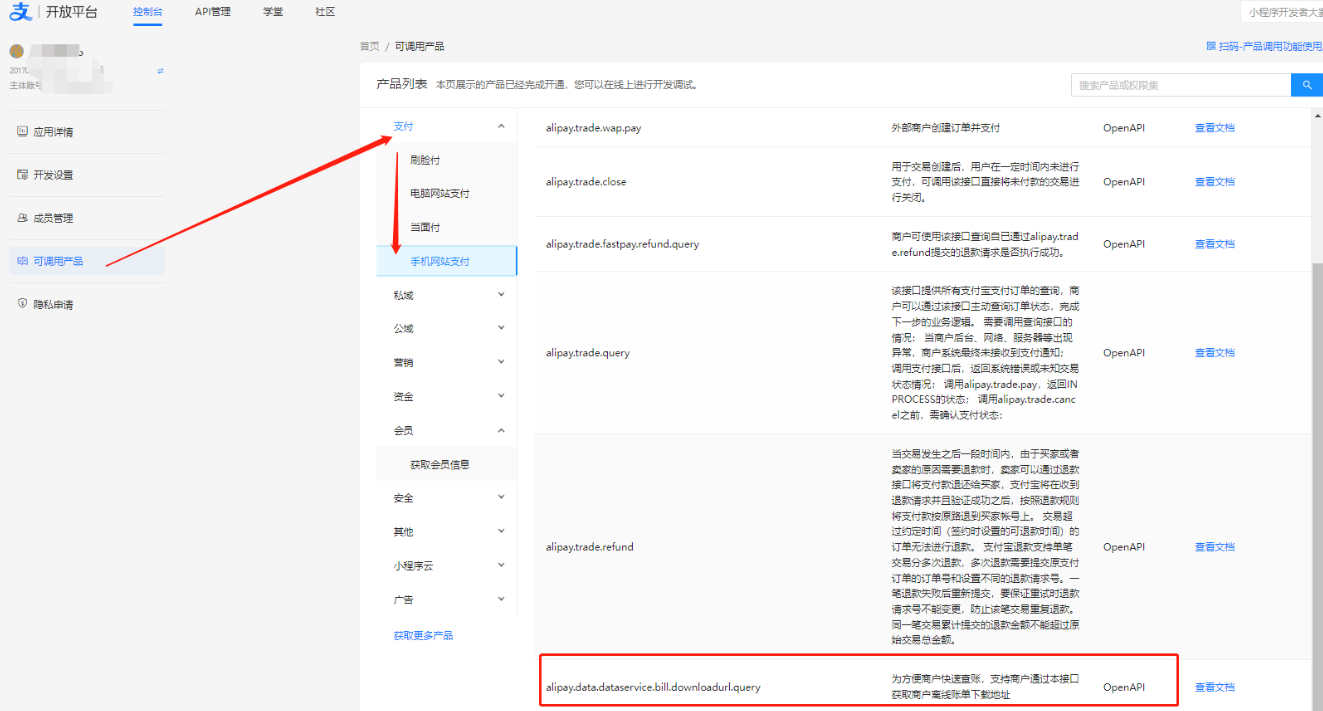The height and width of the screenshot is (711, 1323).
Task: Open the 学堂 tab
Action: (x=272, y=12)
